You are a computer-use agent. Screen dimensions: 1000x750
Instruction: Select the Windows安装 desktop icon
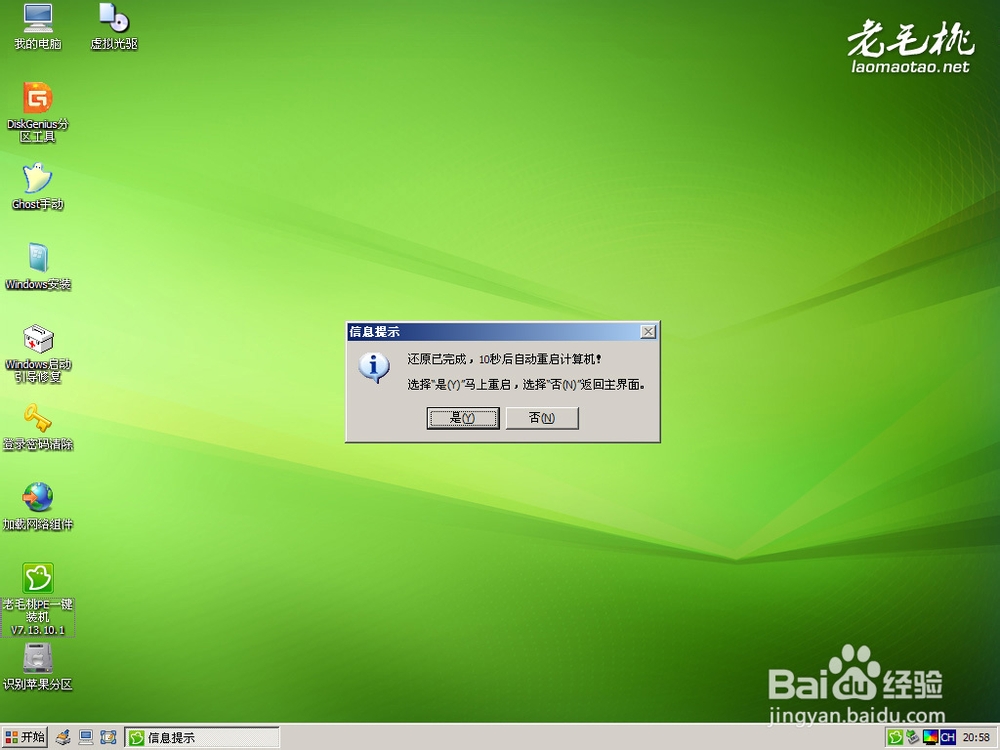[x=38, y=267]
